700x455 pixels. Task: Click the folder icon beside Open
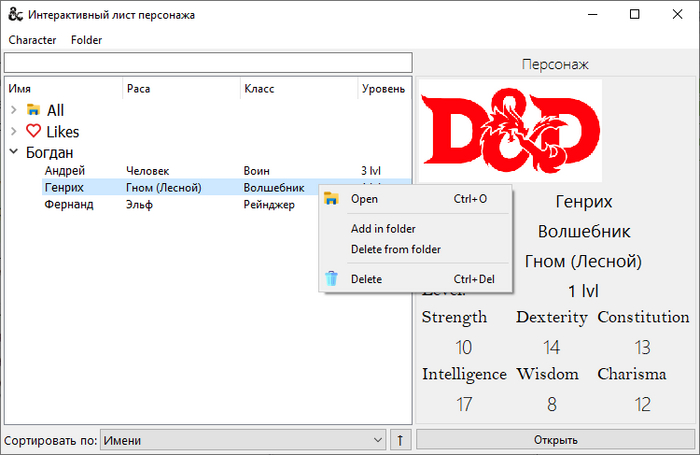331,198
